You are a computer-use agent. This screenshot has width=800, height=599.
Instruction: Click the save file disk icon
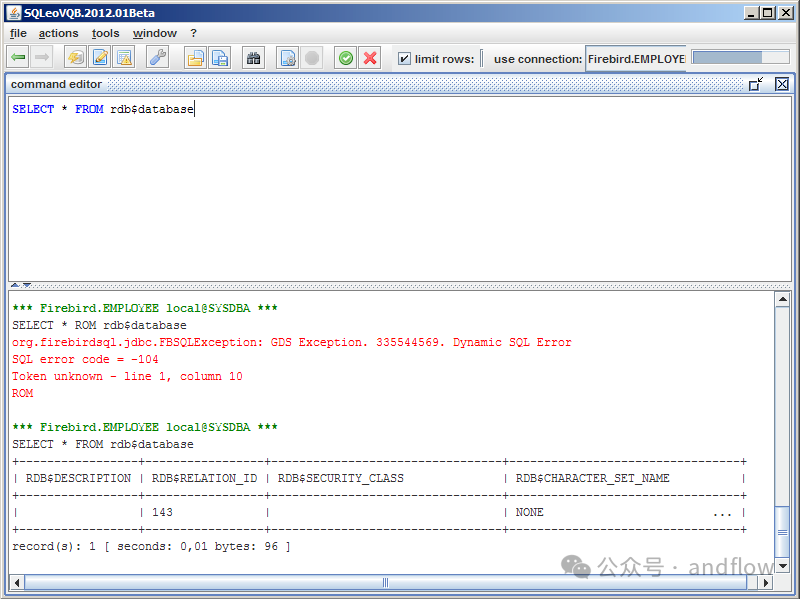(219, 58)
